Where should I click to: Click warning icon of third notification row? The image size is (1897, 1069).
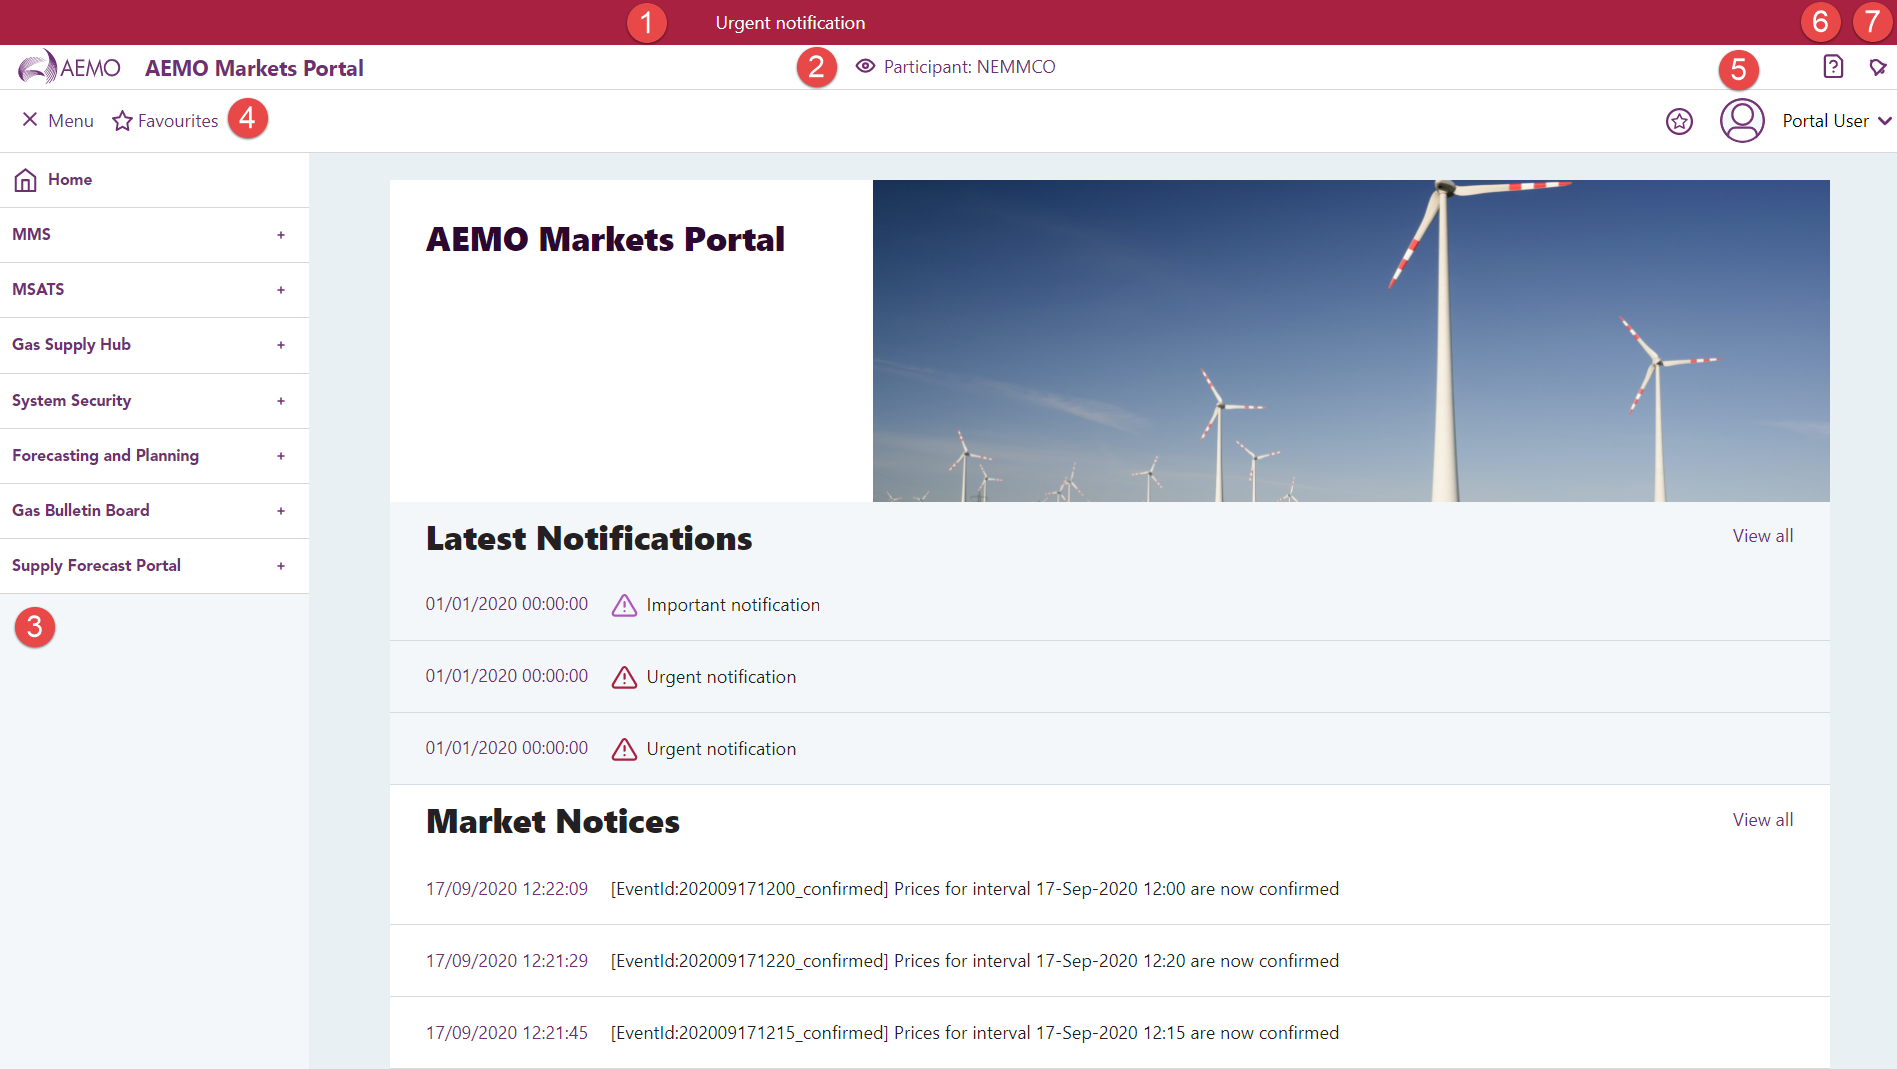pos(624,749)
